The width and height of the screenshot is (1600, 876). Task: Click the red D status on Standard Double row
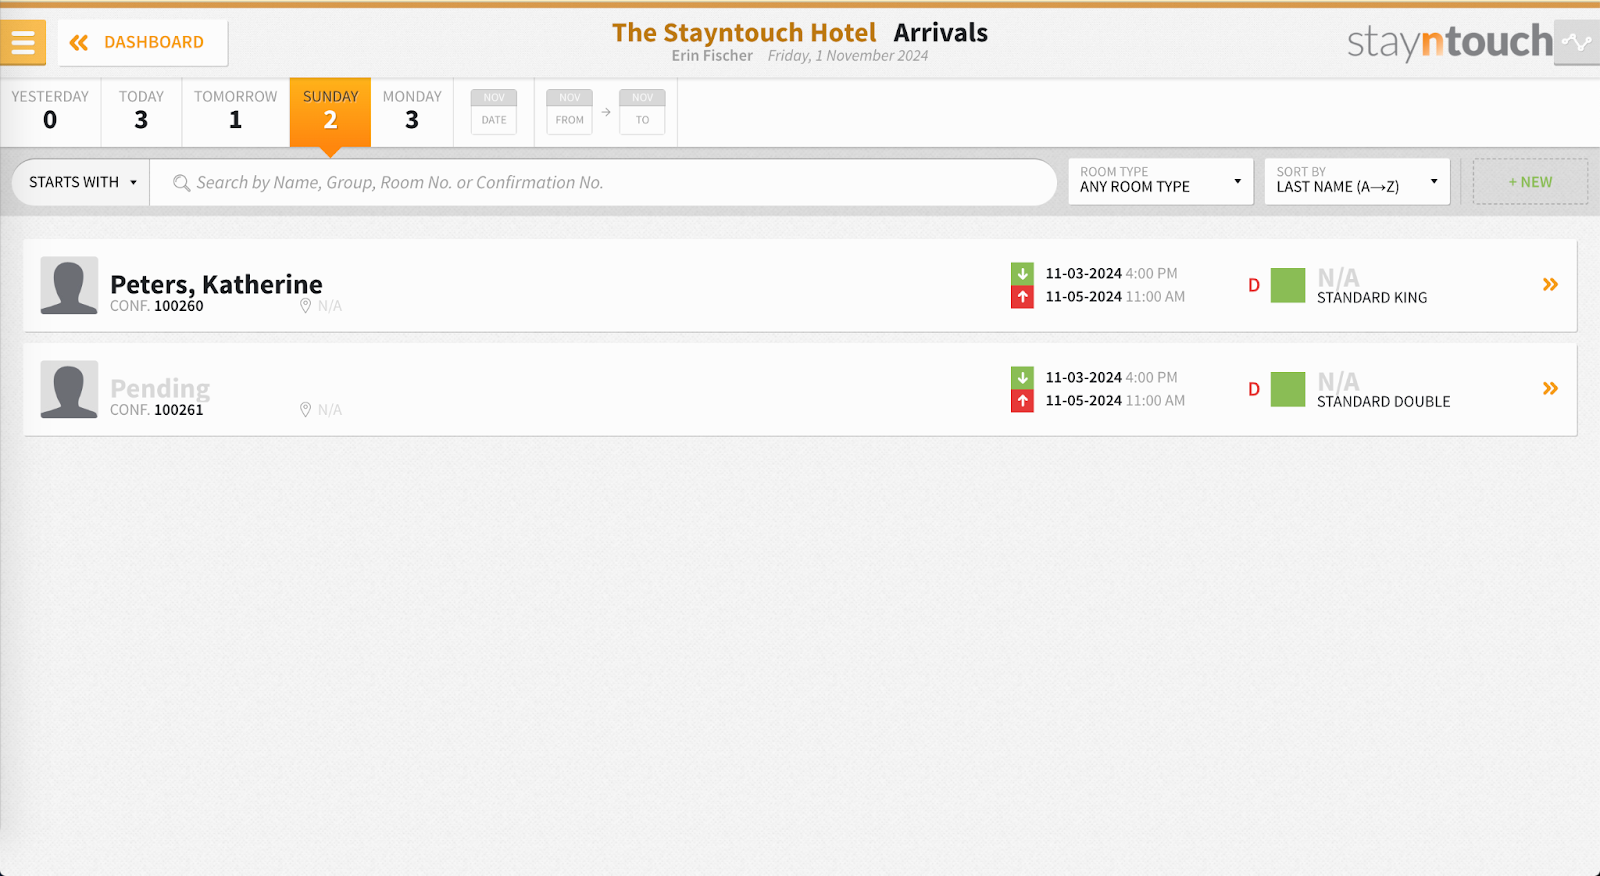[1254, 390]
